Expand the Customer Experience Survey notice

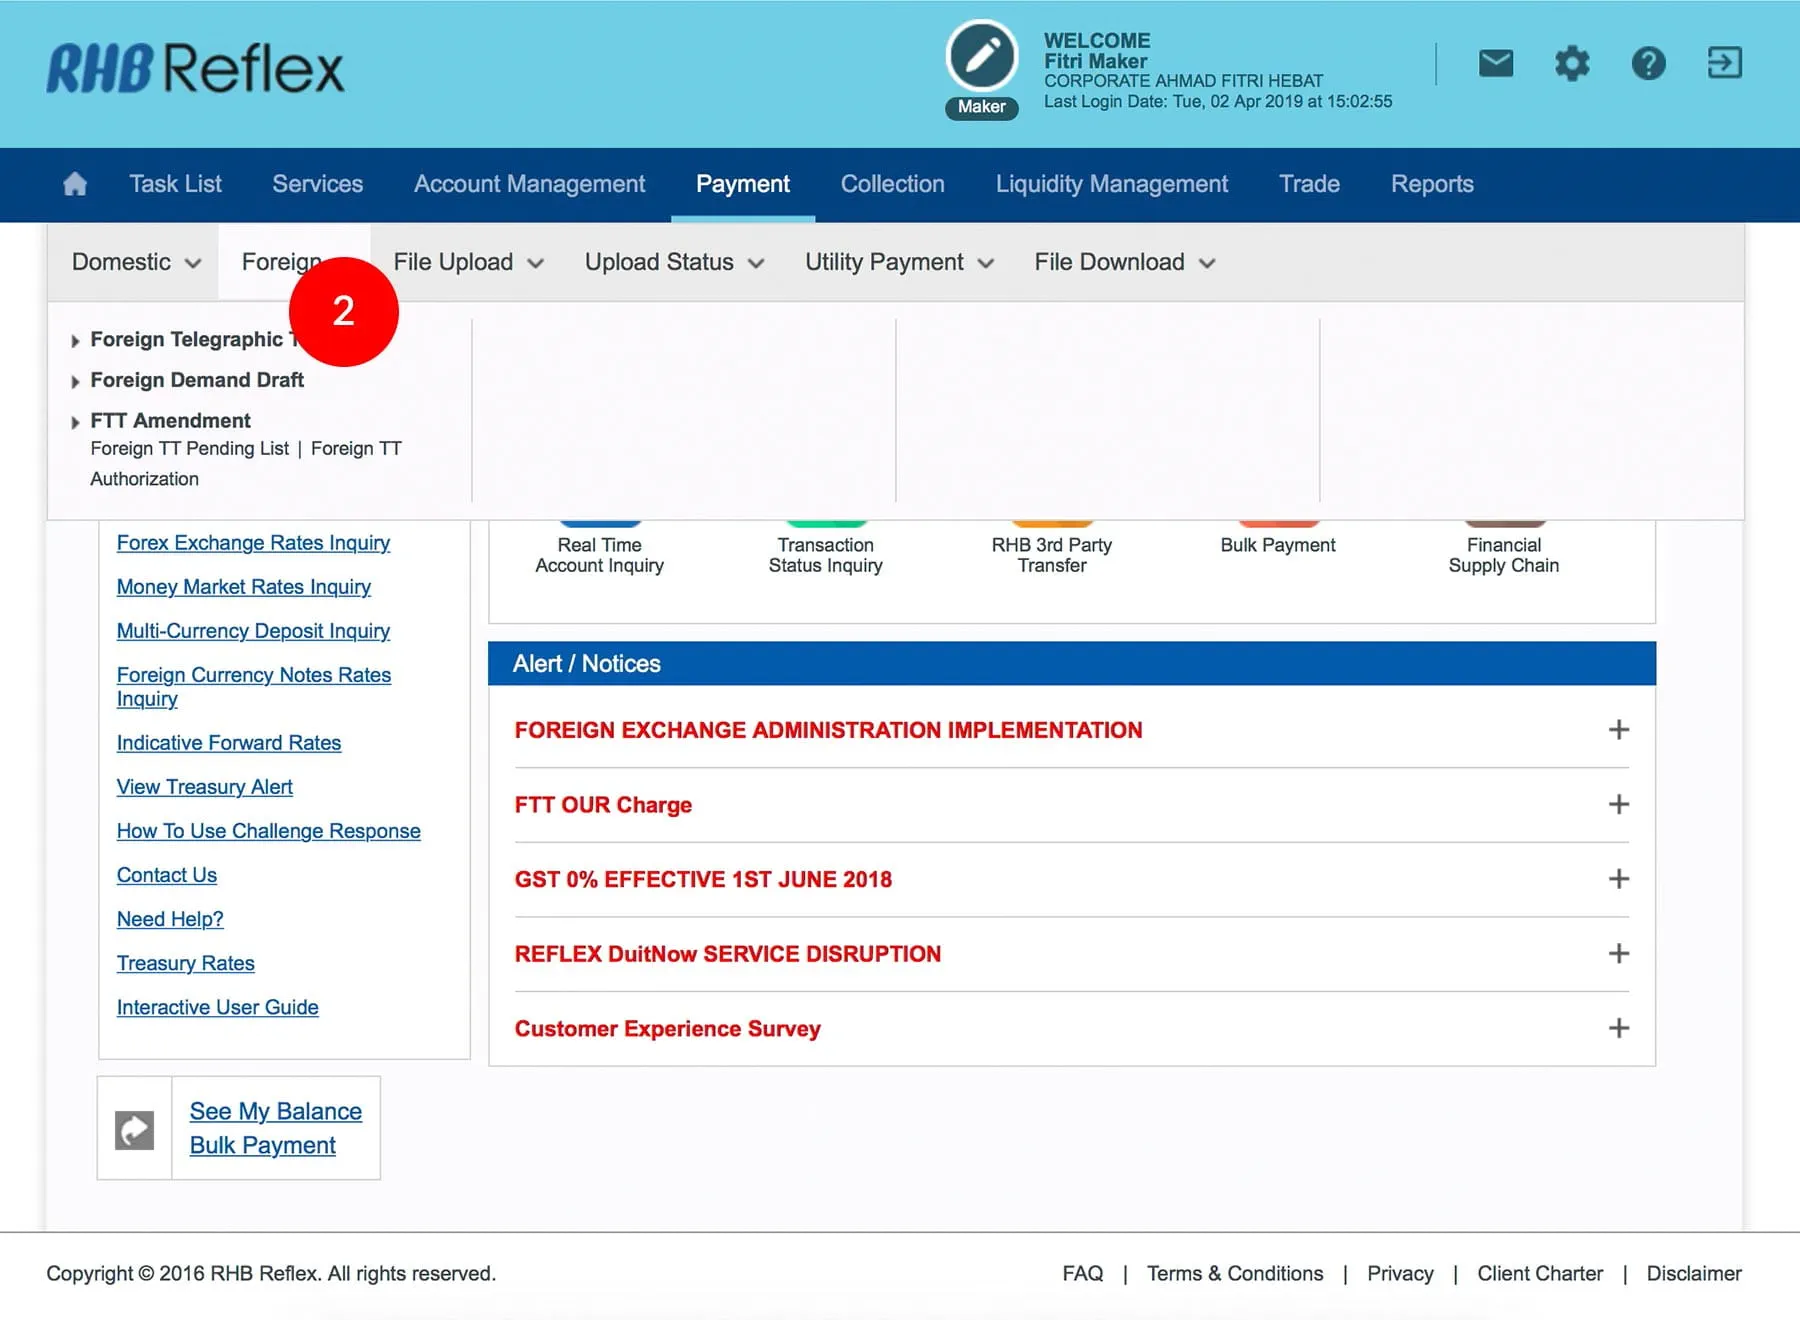click(1618, 1028)
